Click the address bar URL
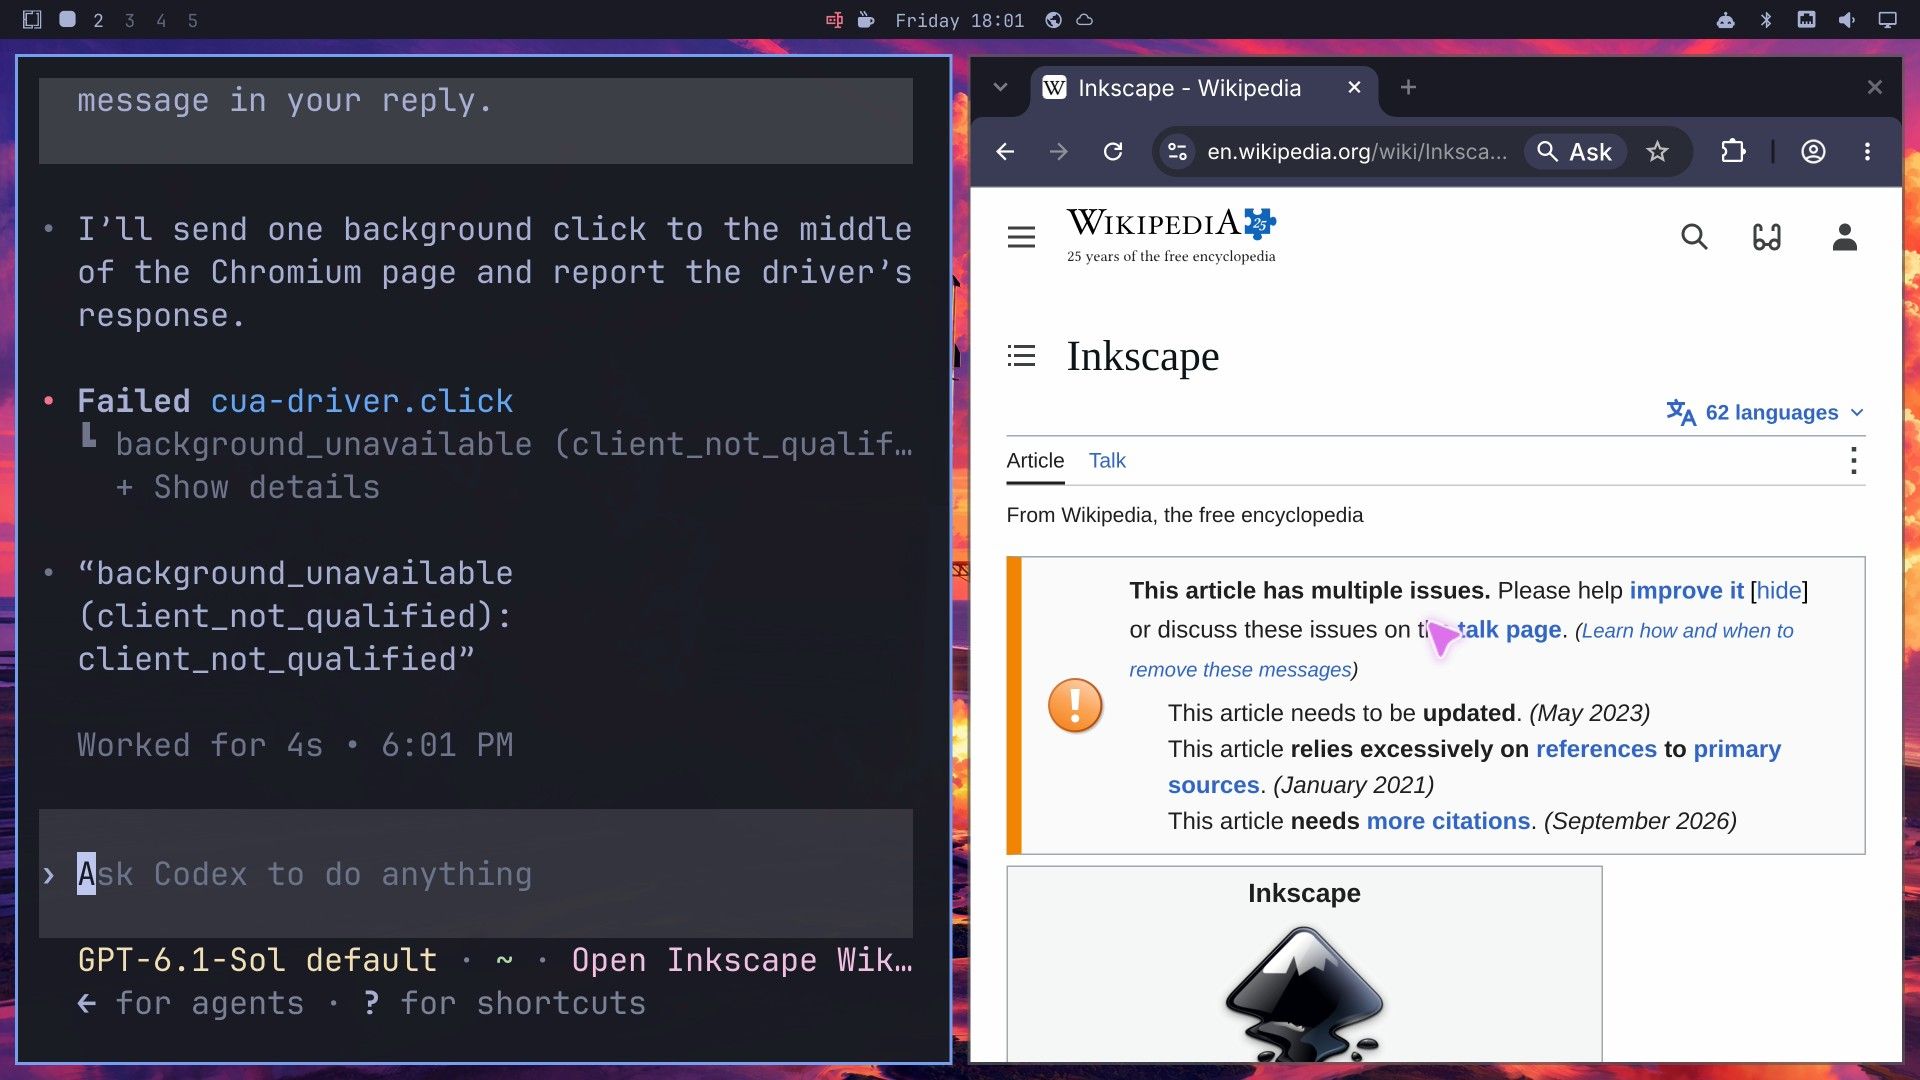Image resolution: width=1920 pixels, height=1080 pixels. tap(1356, 152)
